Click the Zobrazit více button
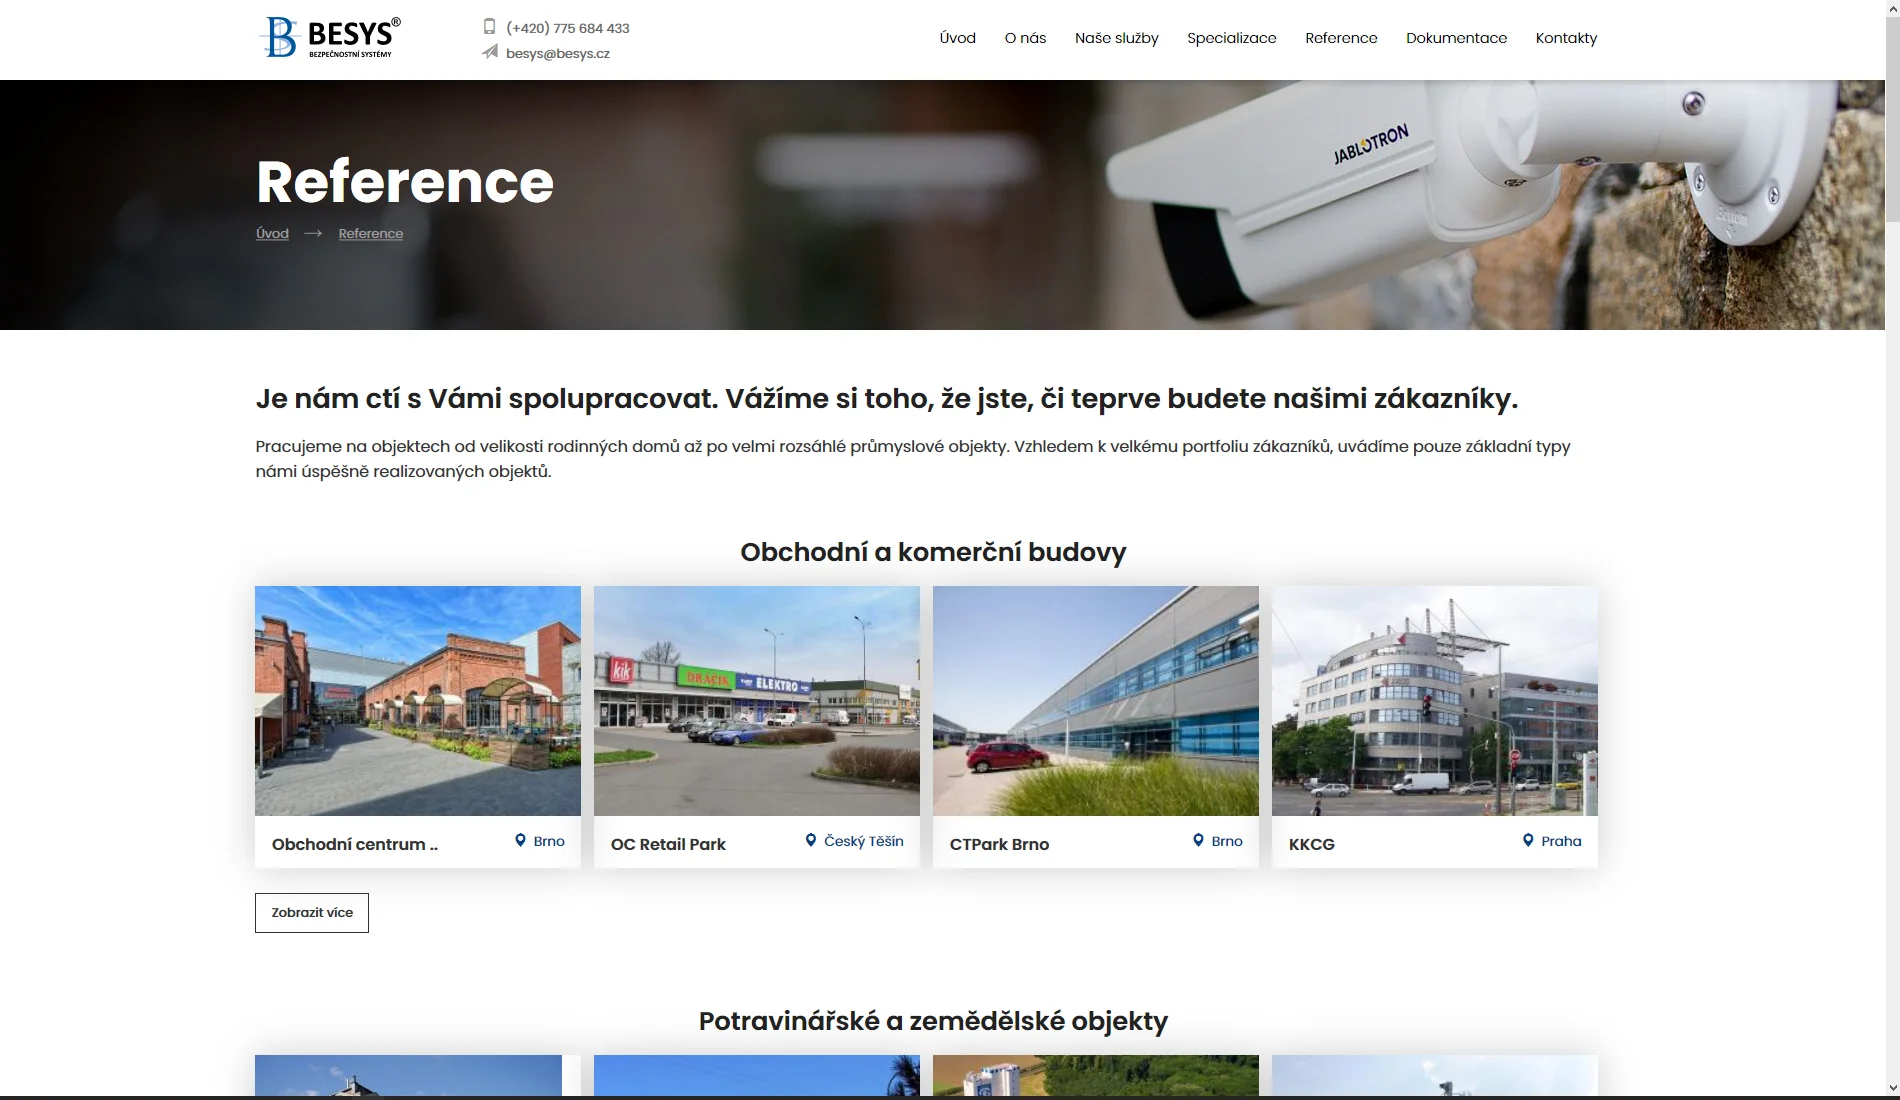1900x1100 pixels. (312, 912)
